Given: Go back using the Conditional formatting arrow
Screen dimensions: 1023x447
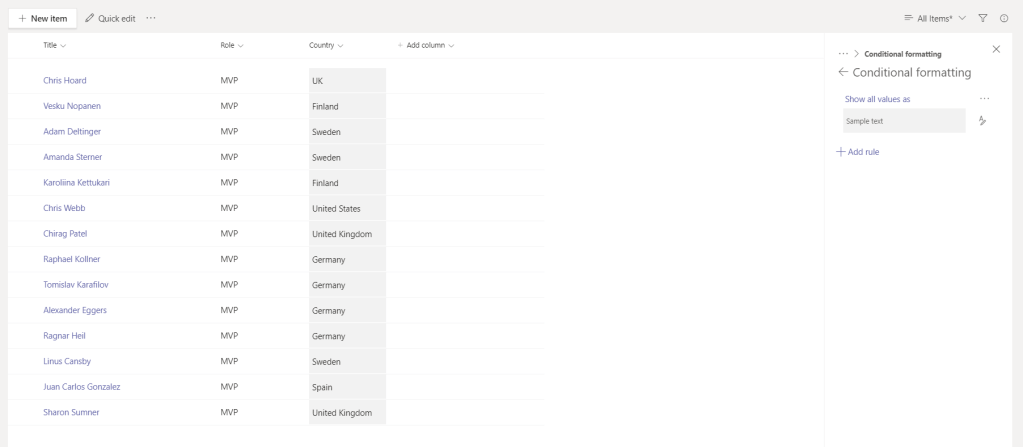Looking at the screenshot, I should tap(842, 73).
